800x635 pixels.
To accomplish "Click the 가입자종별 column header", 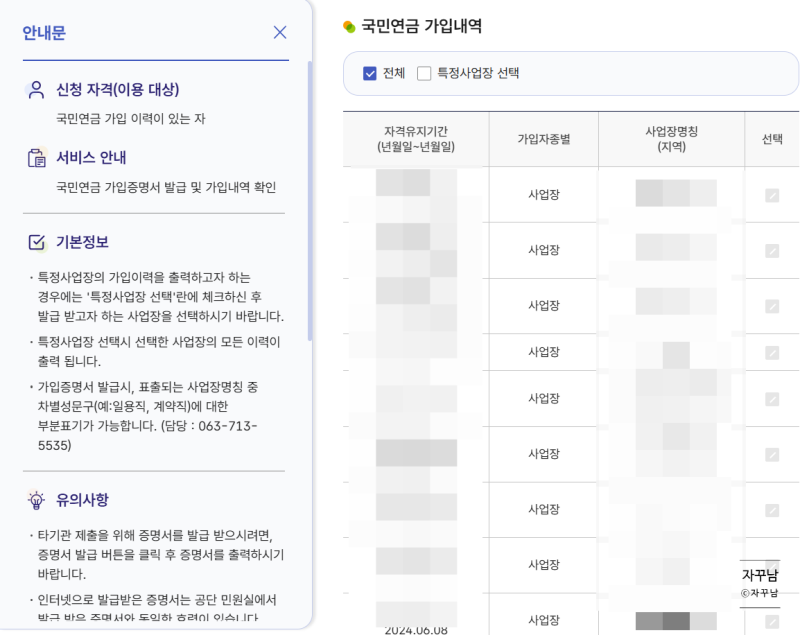I will coord(544,139).
